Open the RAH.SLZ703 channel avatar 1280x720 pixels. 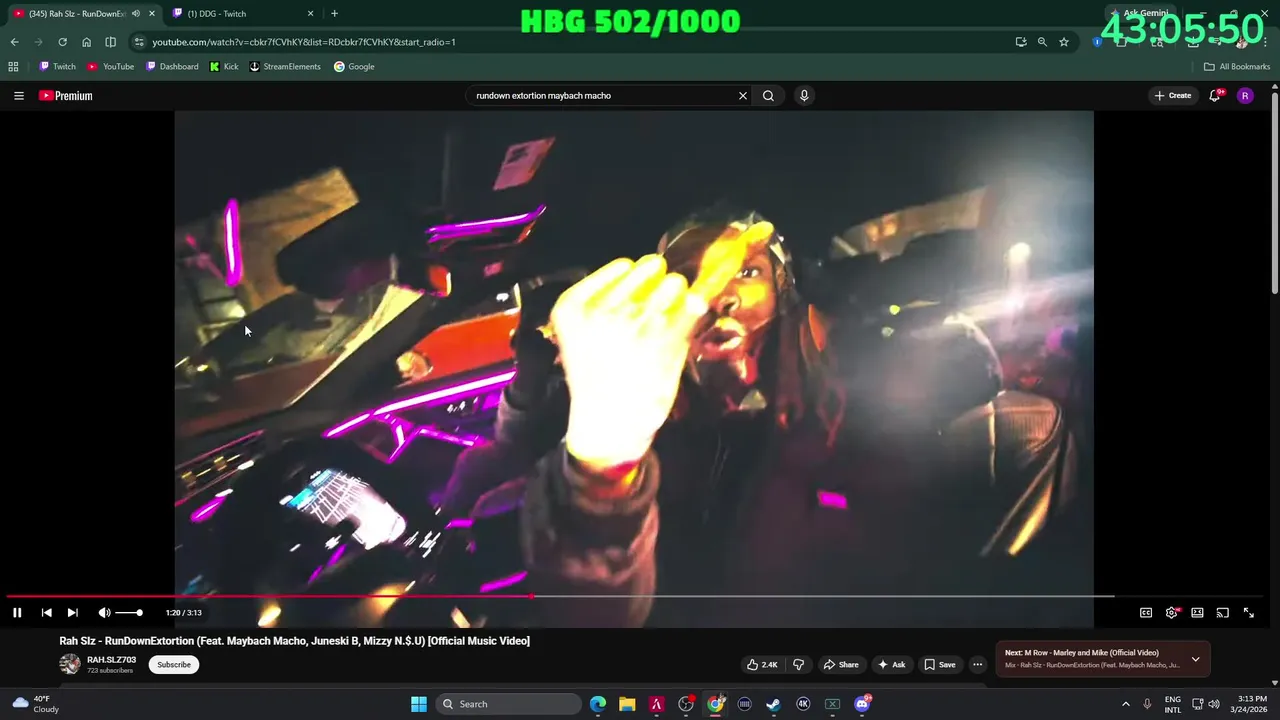pyautogui.click(x=70, y=664)
